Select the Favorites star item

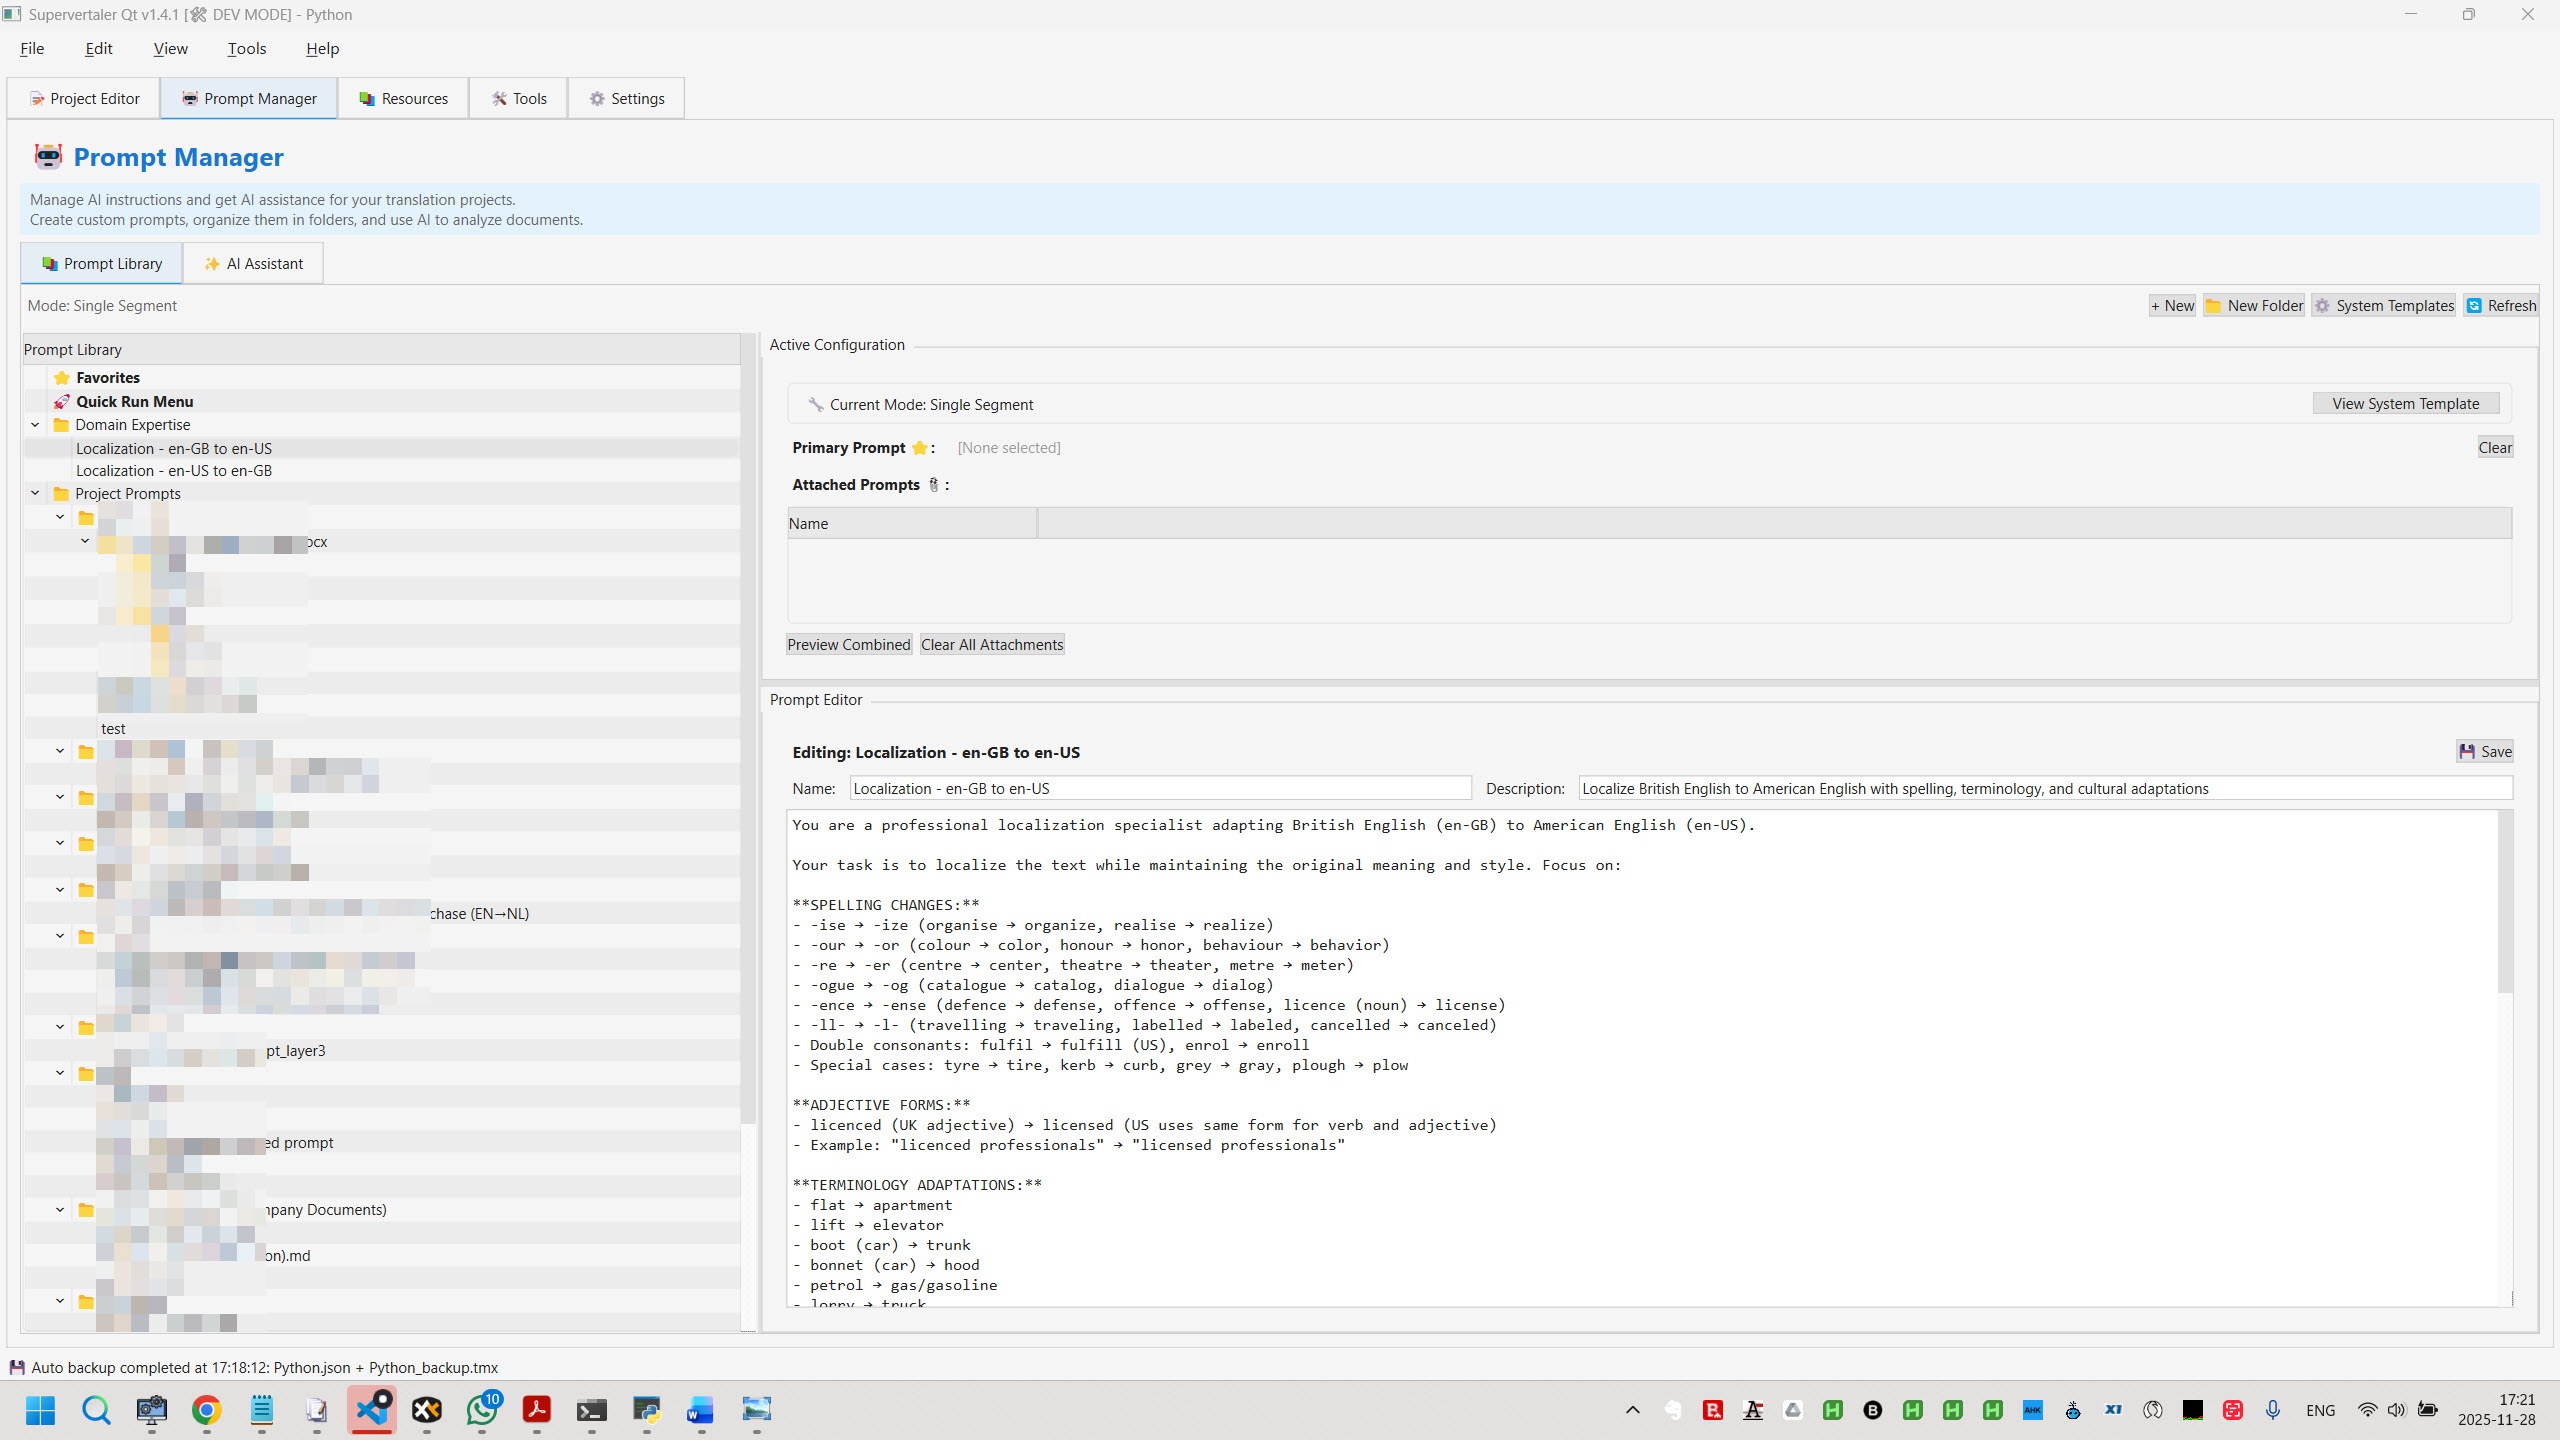107,378
